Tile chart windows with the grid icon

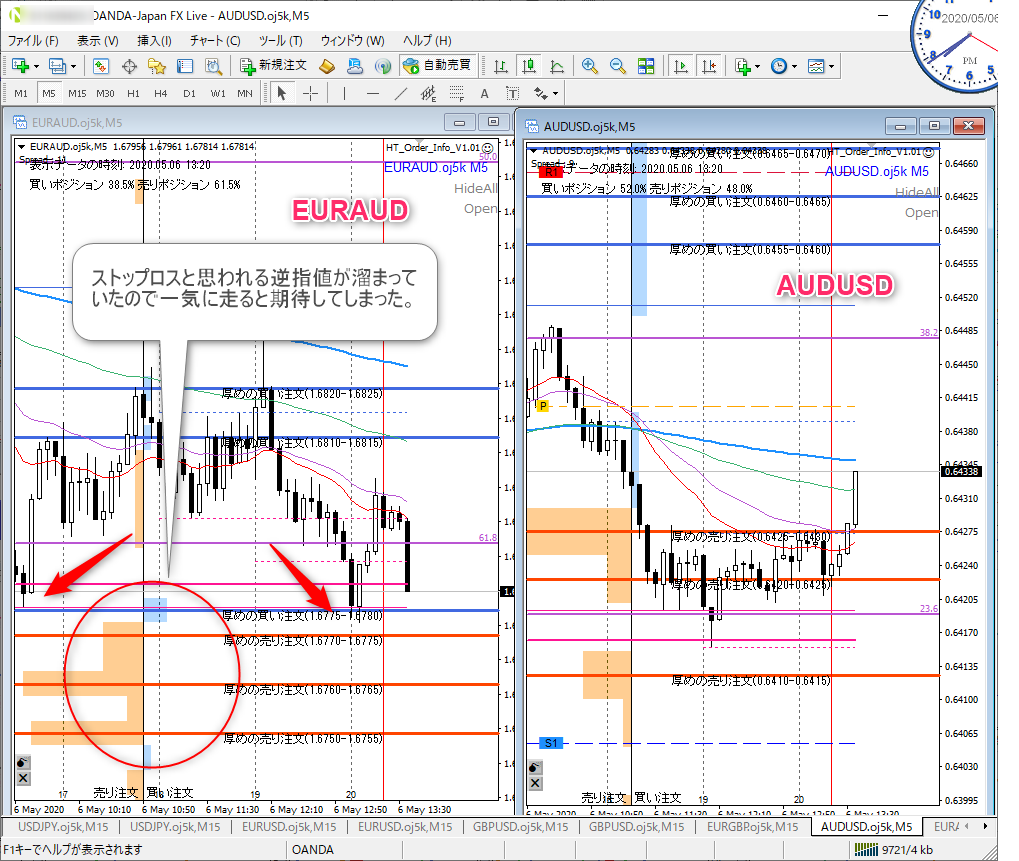[645, 66]
